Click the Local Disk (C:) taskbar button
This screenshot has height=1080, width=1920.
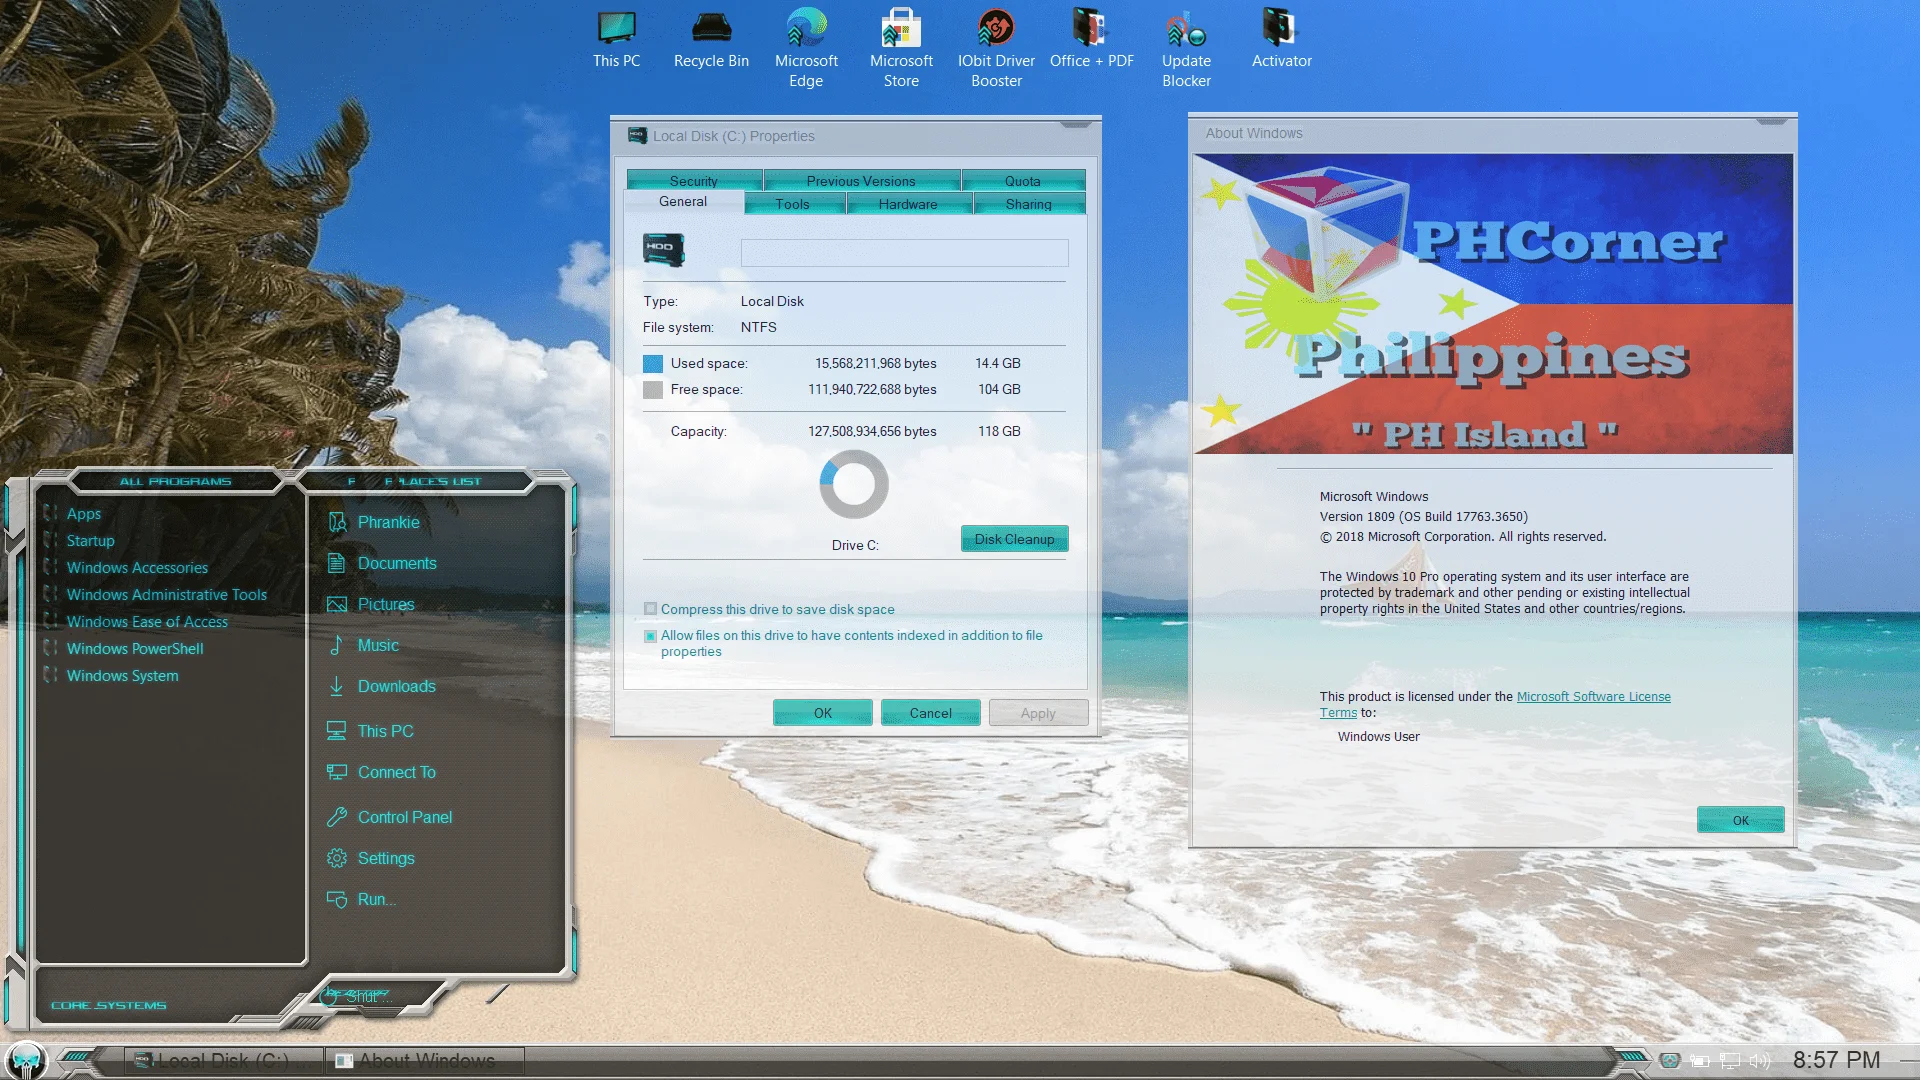pyautogui.click(x=224, y=1061)
